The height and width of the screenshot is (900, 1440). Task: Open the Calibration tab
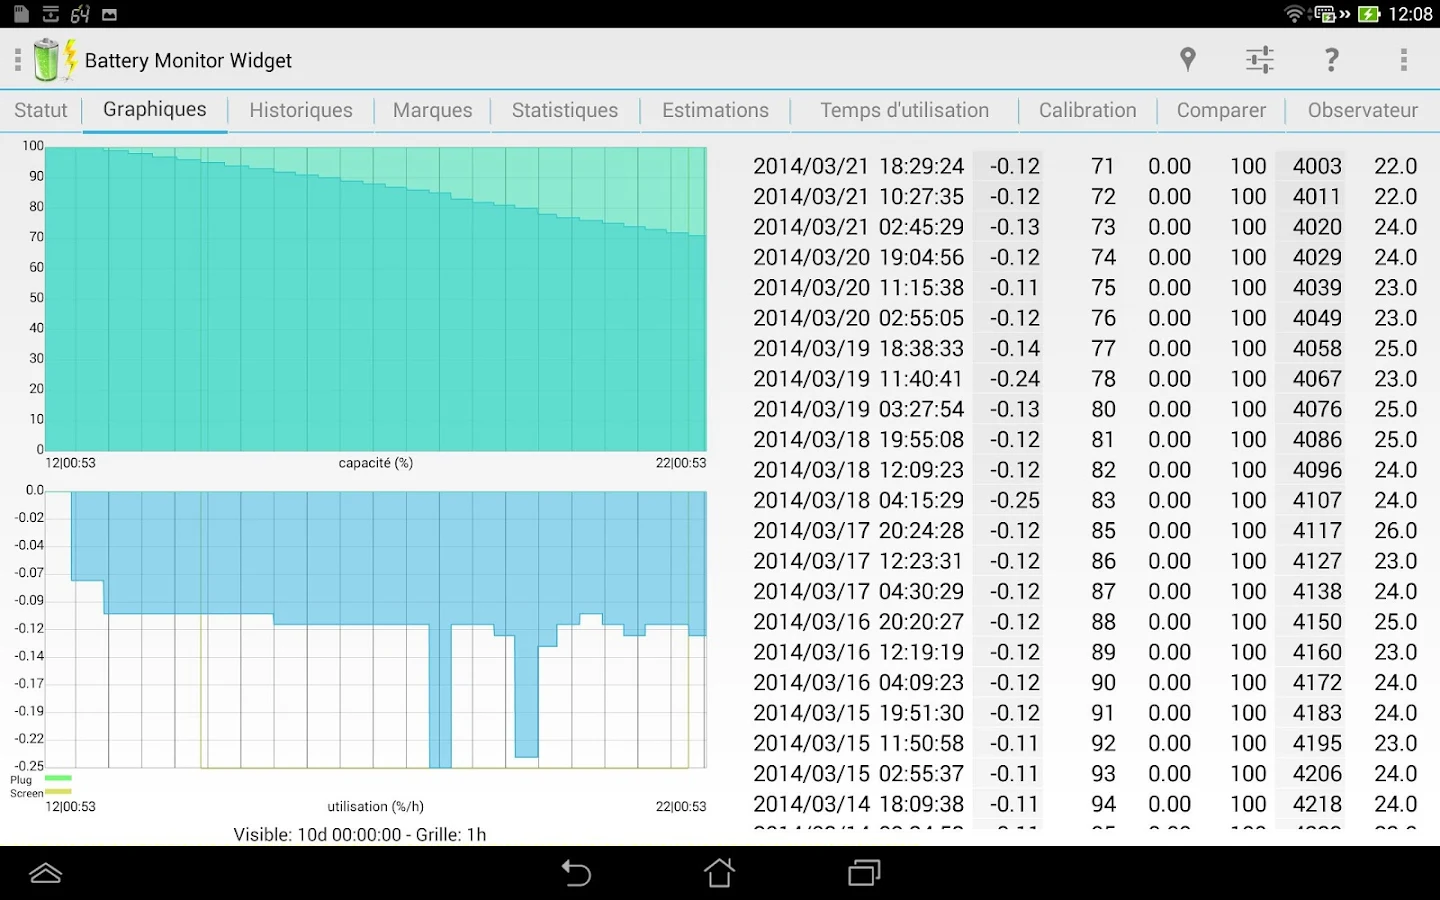point(1087,110)
